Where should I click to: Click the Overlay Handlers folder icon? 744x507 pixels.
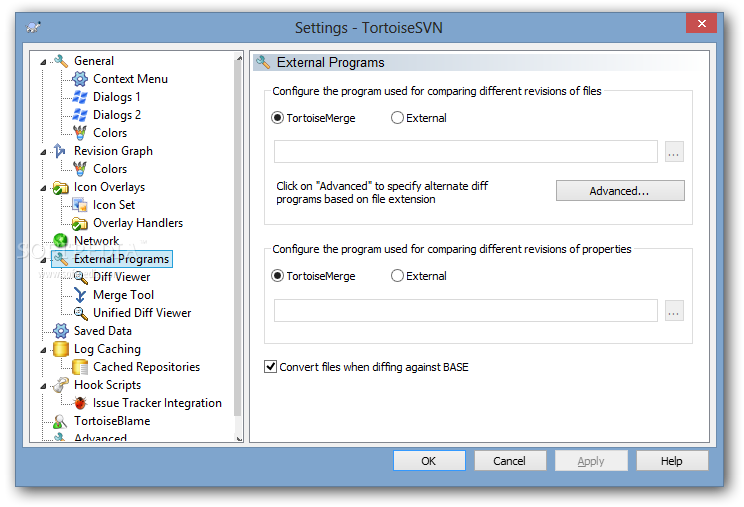pyautogui.click(x=80, y=223)
